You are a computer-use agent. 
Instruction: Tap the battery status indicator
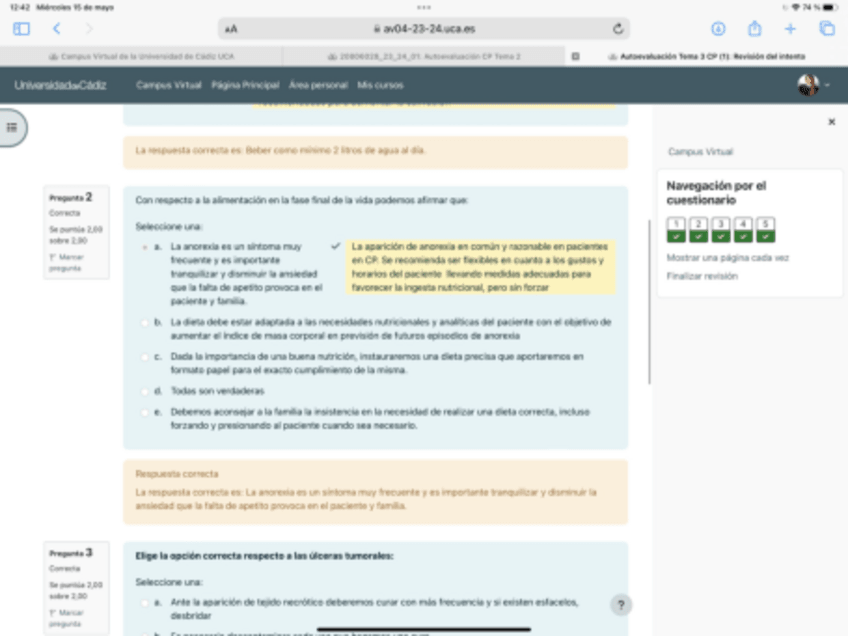tap(830, 8)
